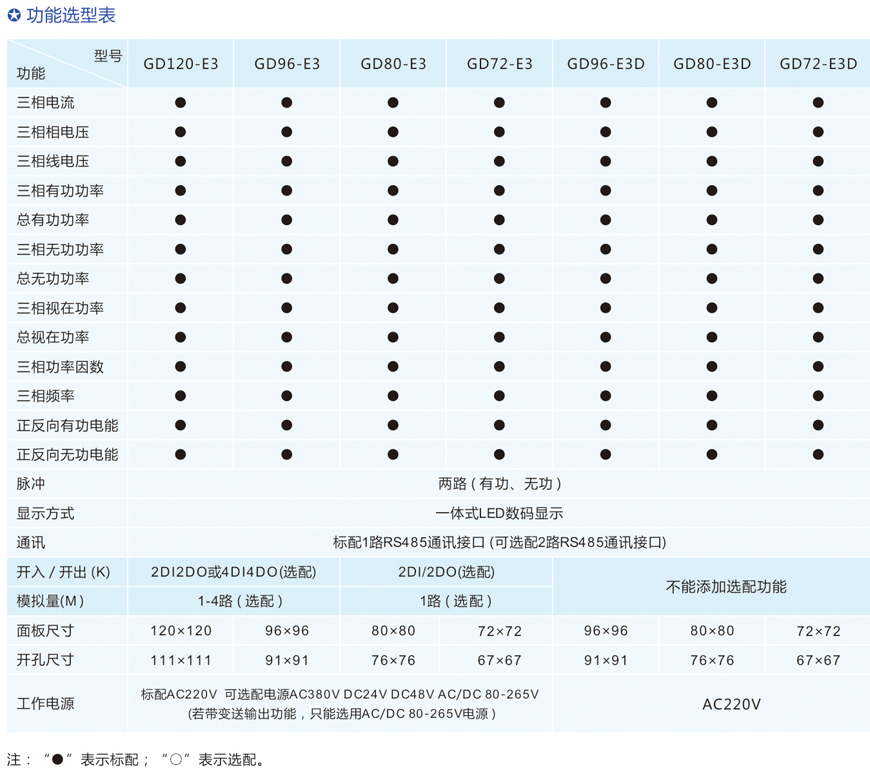The height and width of the screenshot is (774, 870).
Task: Select the 三相无功功率 row label
Action: point(60,249)
